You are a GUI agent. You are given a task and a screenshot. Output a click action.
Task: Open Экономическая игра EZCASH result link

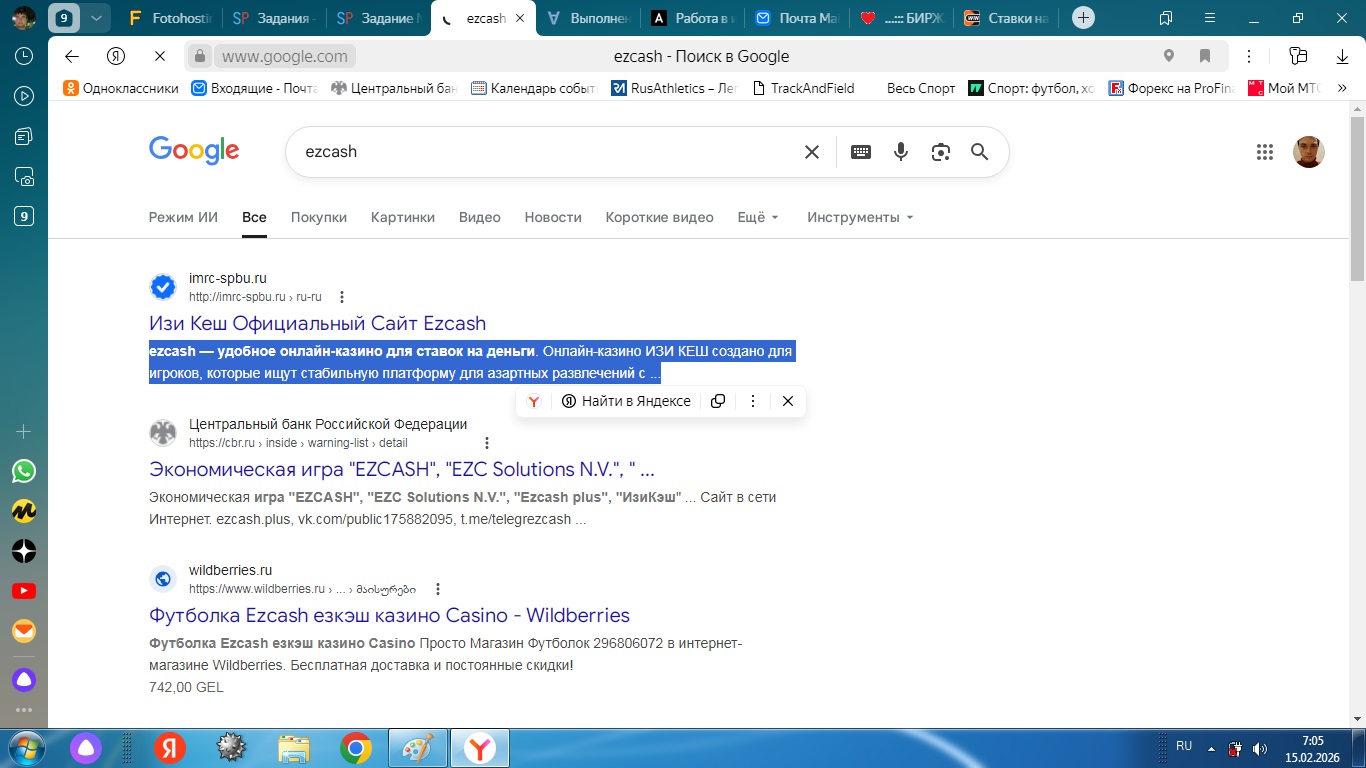point(402,470)
